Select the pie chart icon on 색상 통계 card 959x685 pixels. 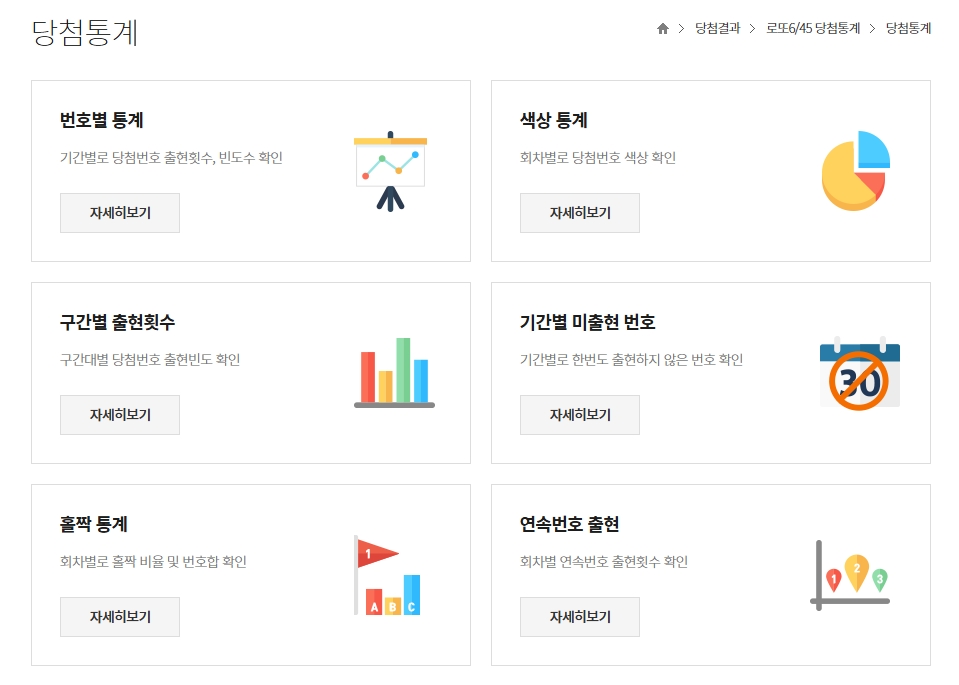pyautogui.click(x=855, y=170)
